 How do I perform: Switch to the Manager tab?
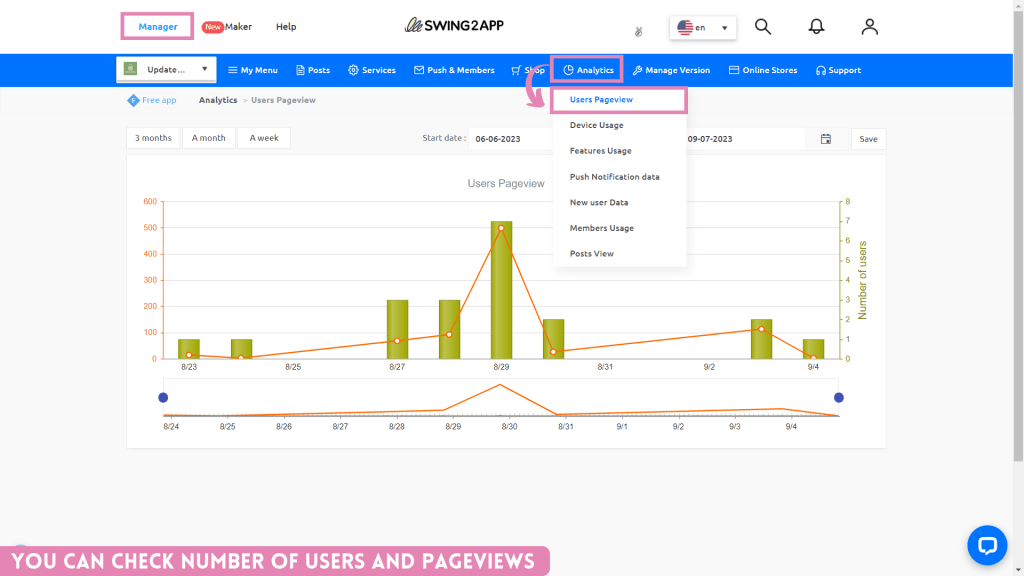[x=158, y=27]
